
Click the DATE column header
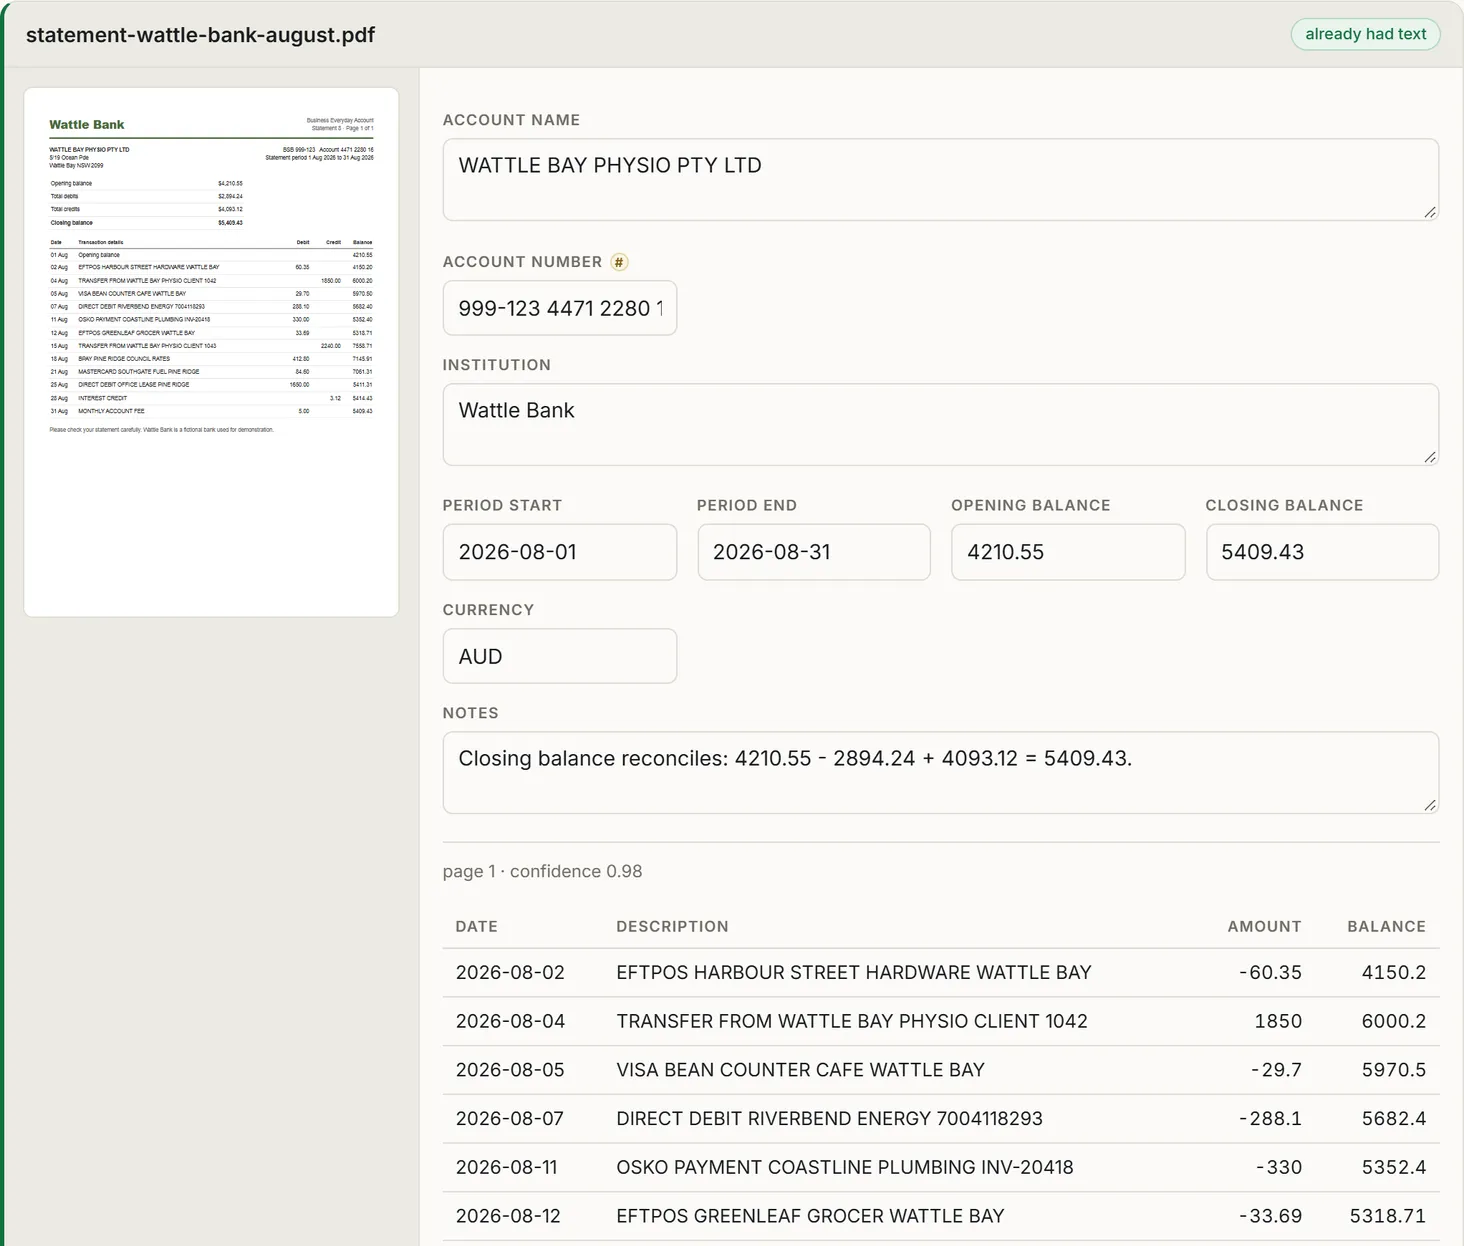pyautogui.click(x=476, y=926)
